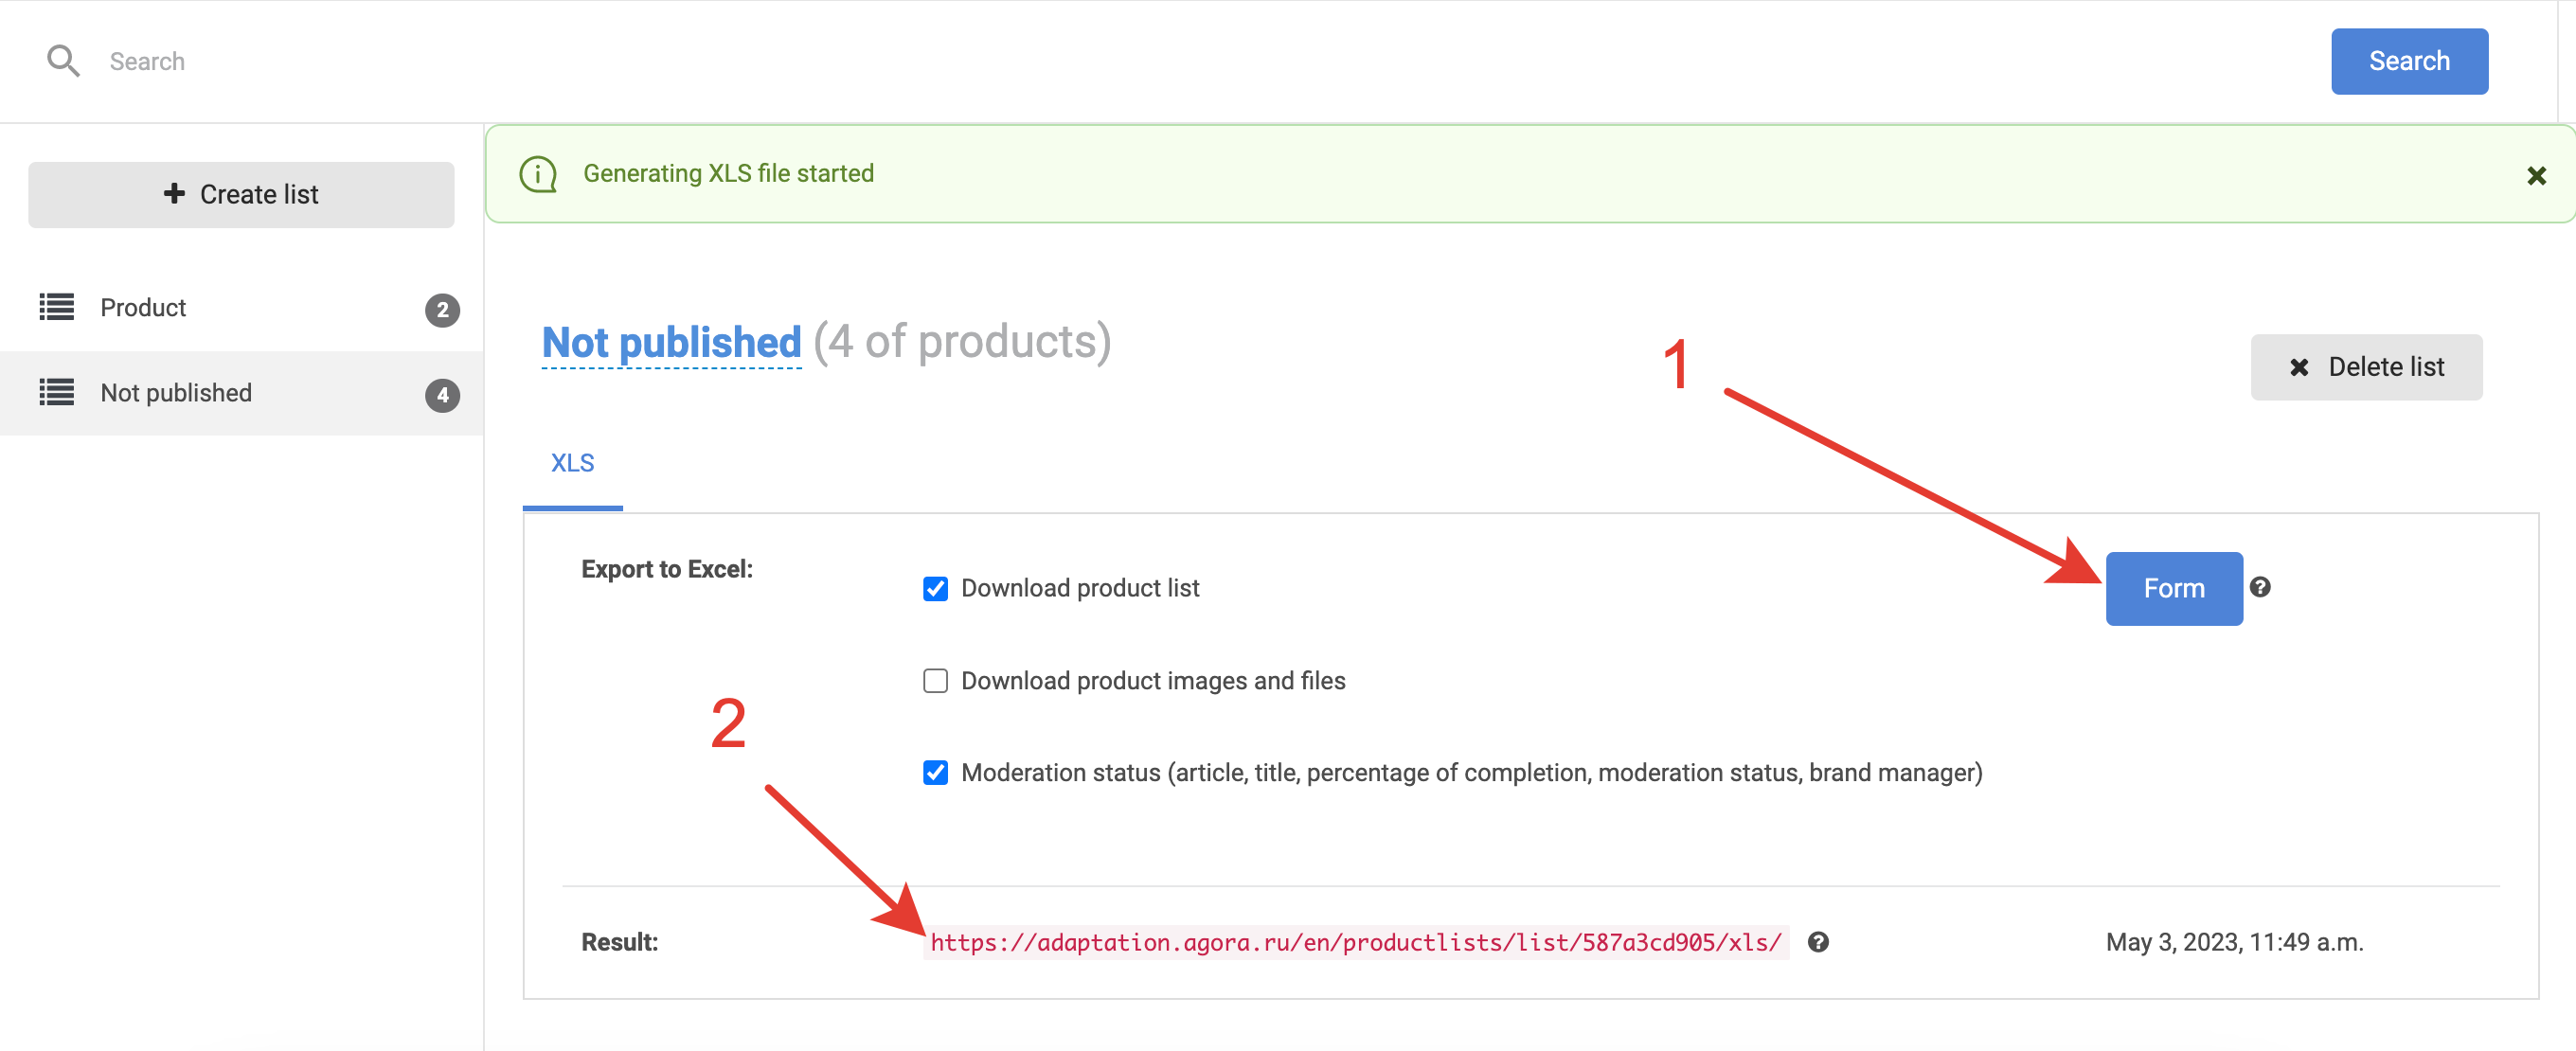Enable Download product images and files
The width and height of the screenshot is (2576, 1051).
935,681
